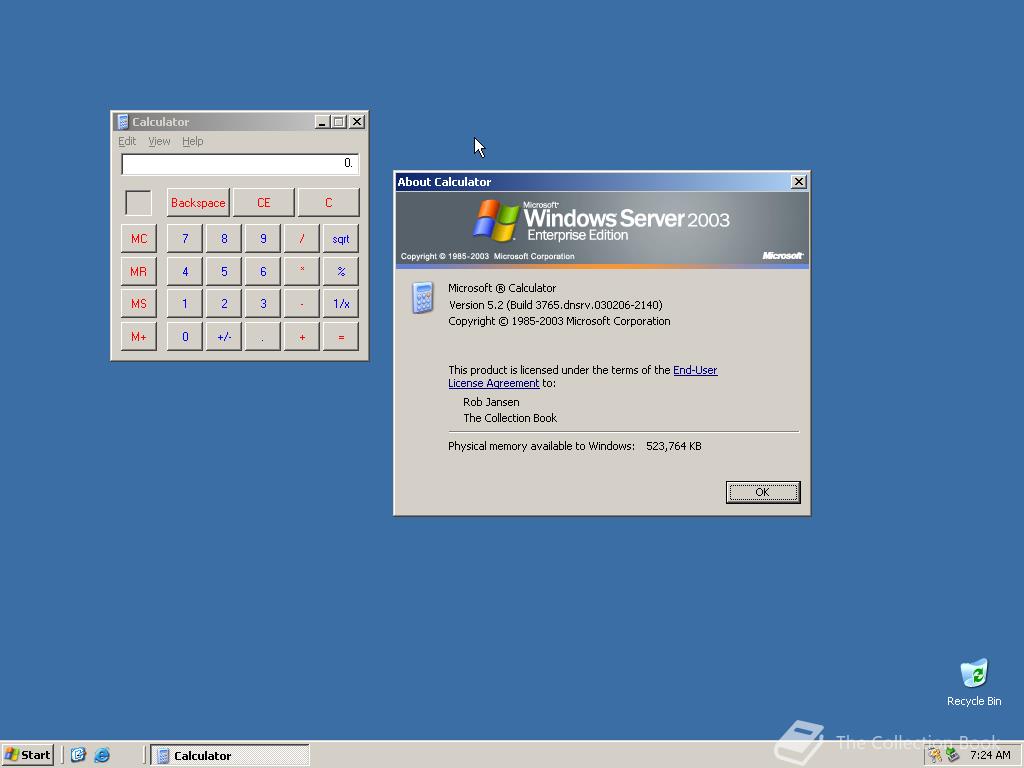Click the Calculator title bar icon

(x=122, y=121)
